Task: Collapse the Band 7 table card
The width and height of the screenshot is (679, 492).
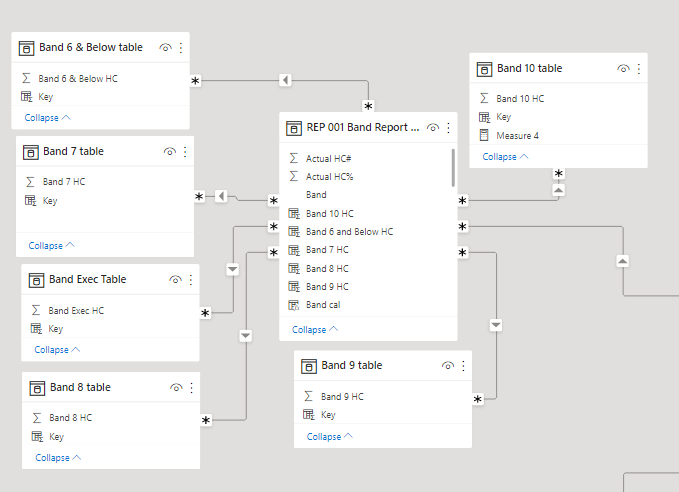Action: coord(52,246)
